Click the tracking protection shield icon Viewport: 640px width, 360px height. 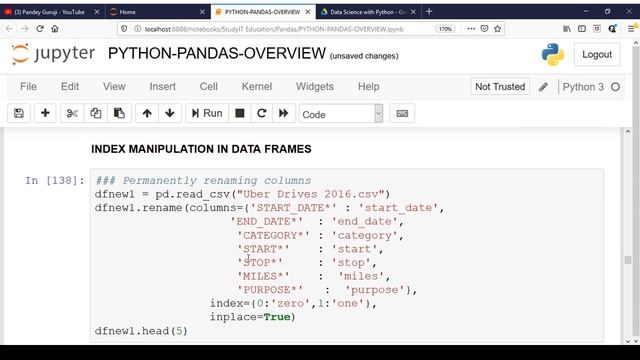[x=124, y=29]
